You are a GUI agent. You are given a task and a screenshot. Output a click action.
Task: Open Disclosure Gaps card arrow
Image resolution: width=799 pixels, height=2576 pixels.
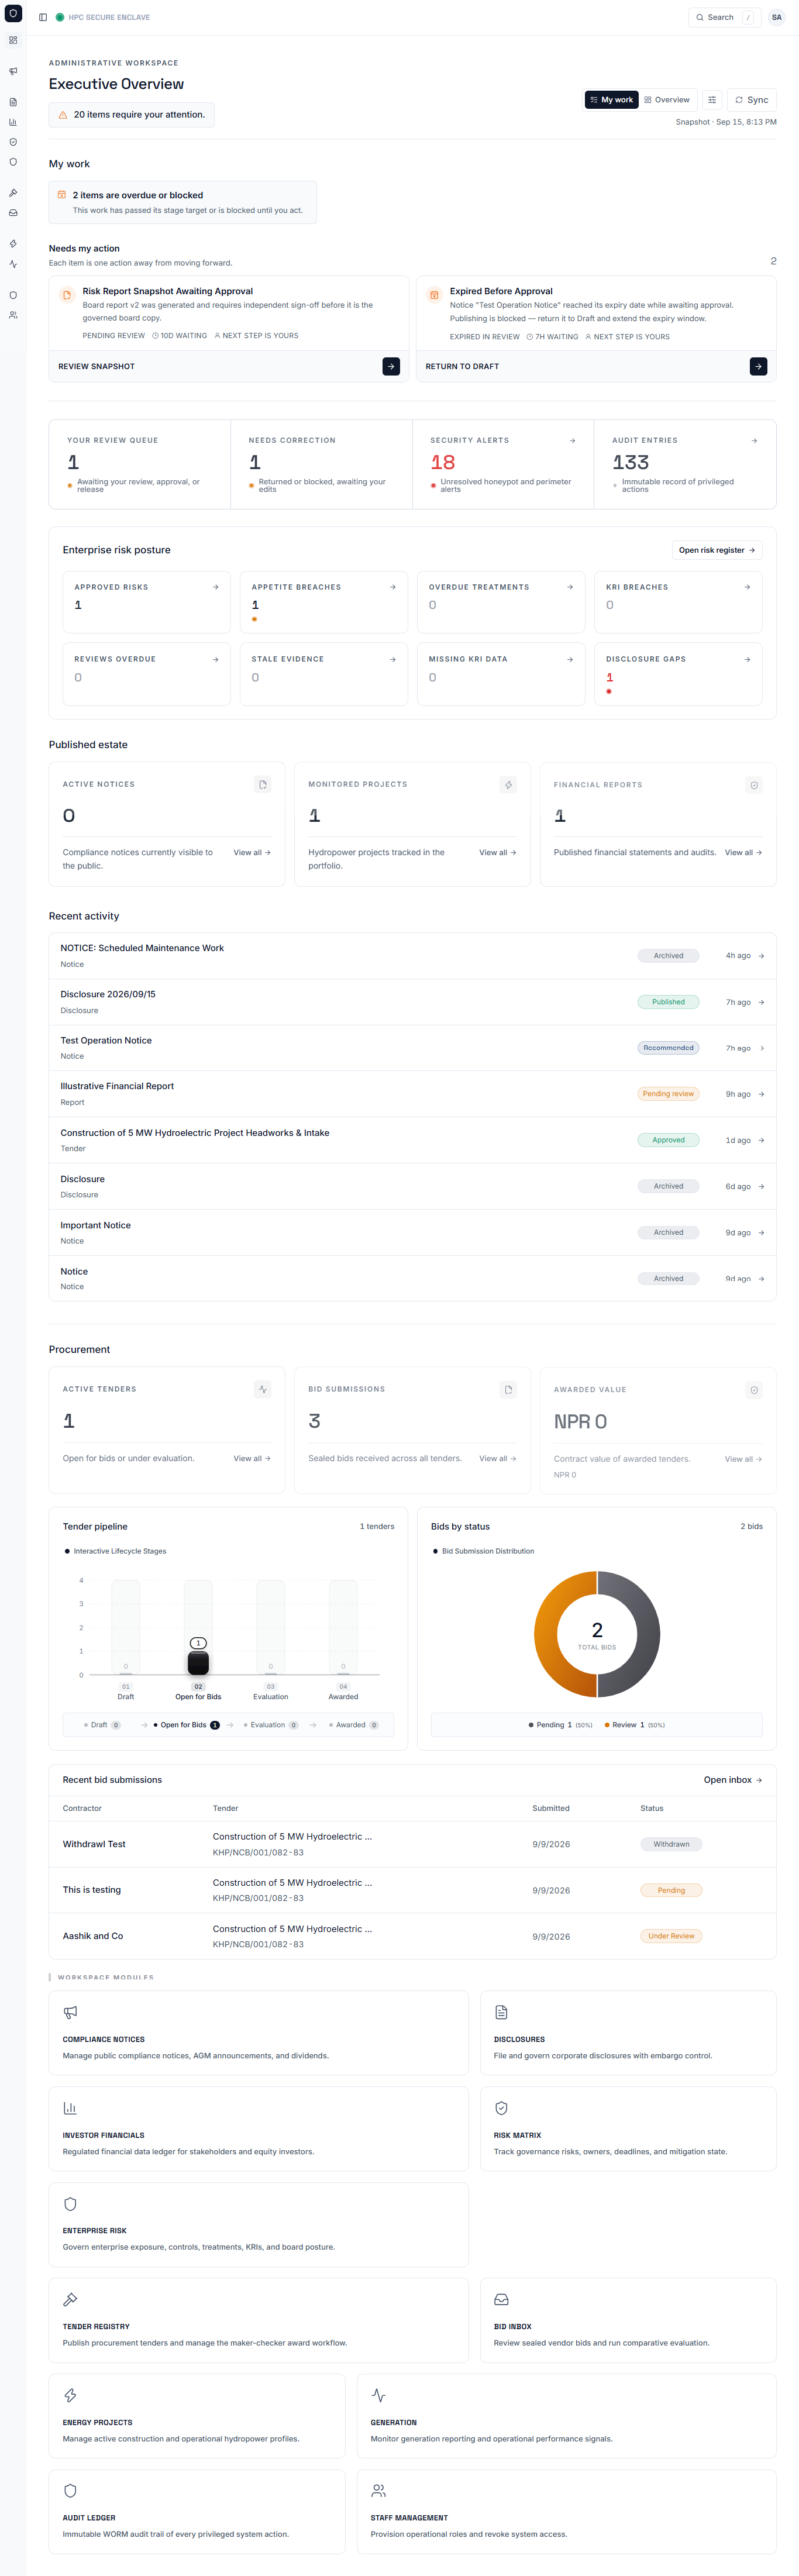(x=747, y=659)
